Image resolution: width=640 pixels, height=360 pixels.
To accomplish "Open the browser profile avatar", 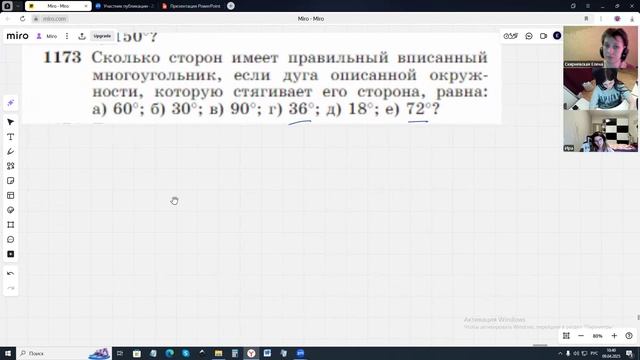I will pyautogui.click(x=617, y=19).
